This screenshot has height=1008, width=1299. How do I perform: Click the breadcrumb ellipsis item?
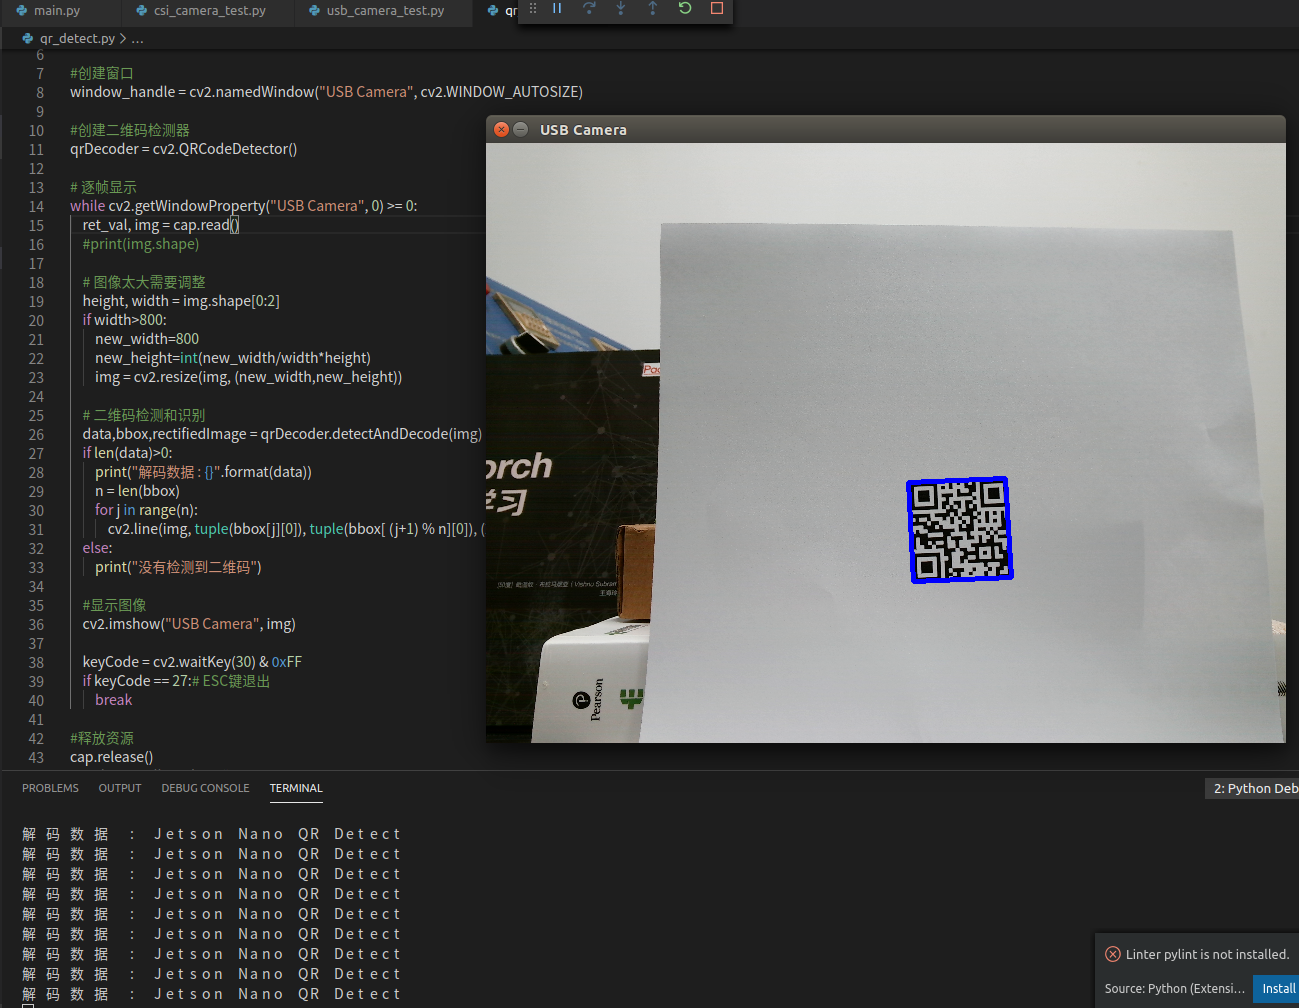pyautogui.click(x=137, y=38)
